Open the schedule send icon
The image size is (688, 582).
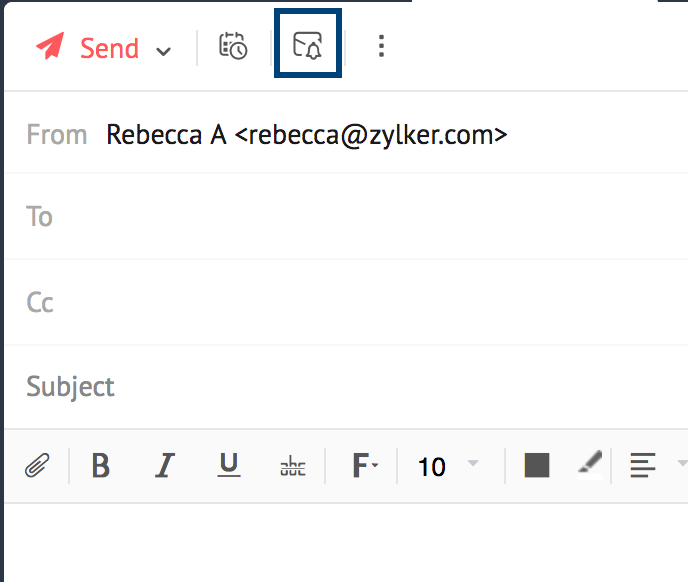pos(233,46)
